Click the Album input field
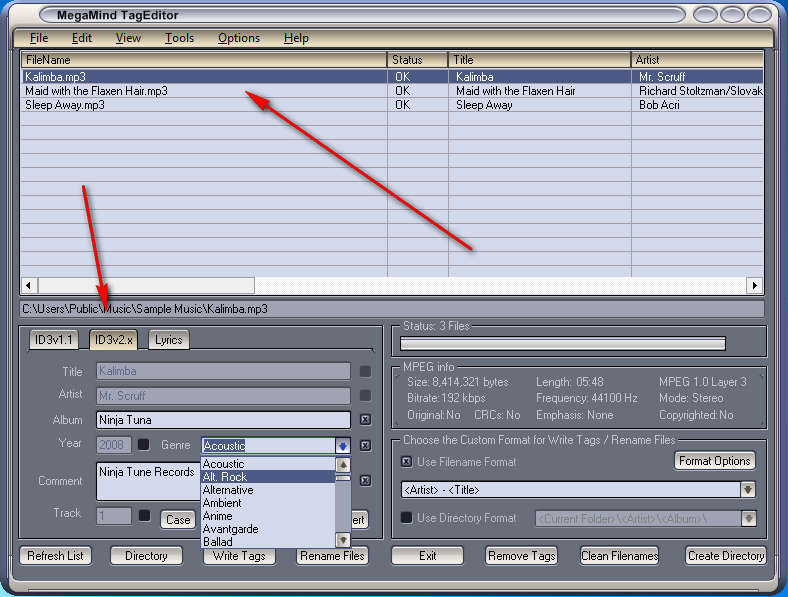 (x=223, y=420)
